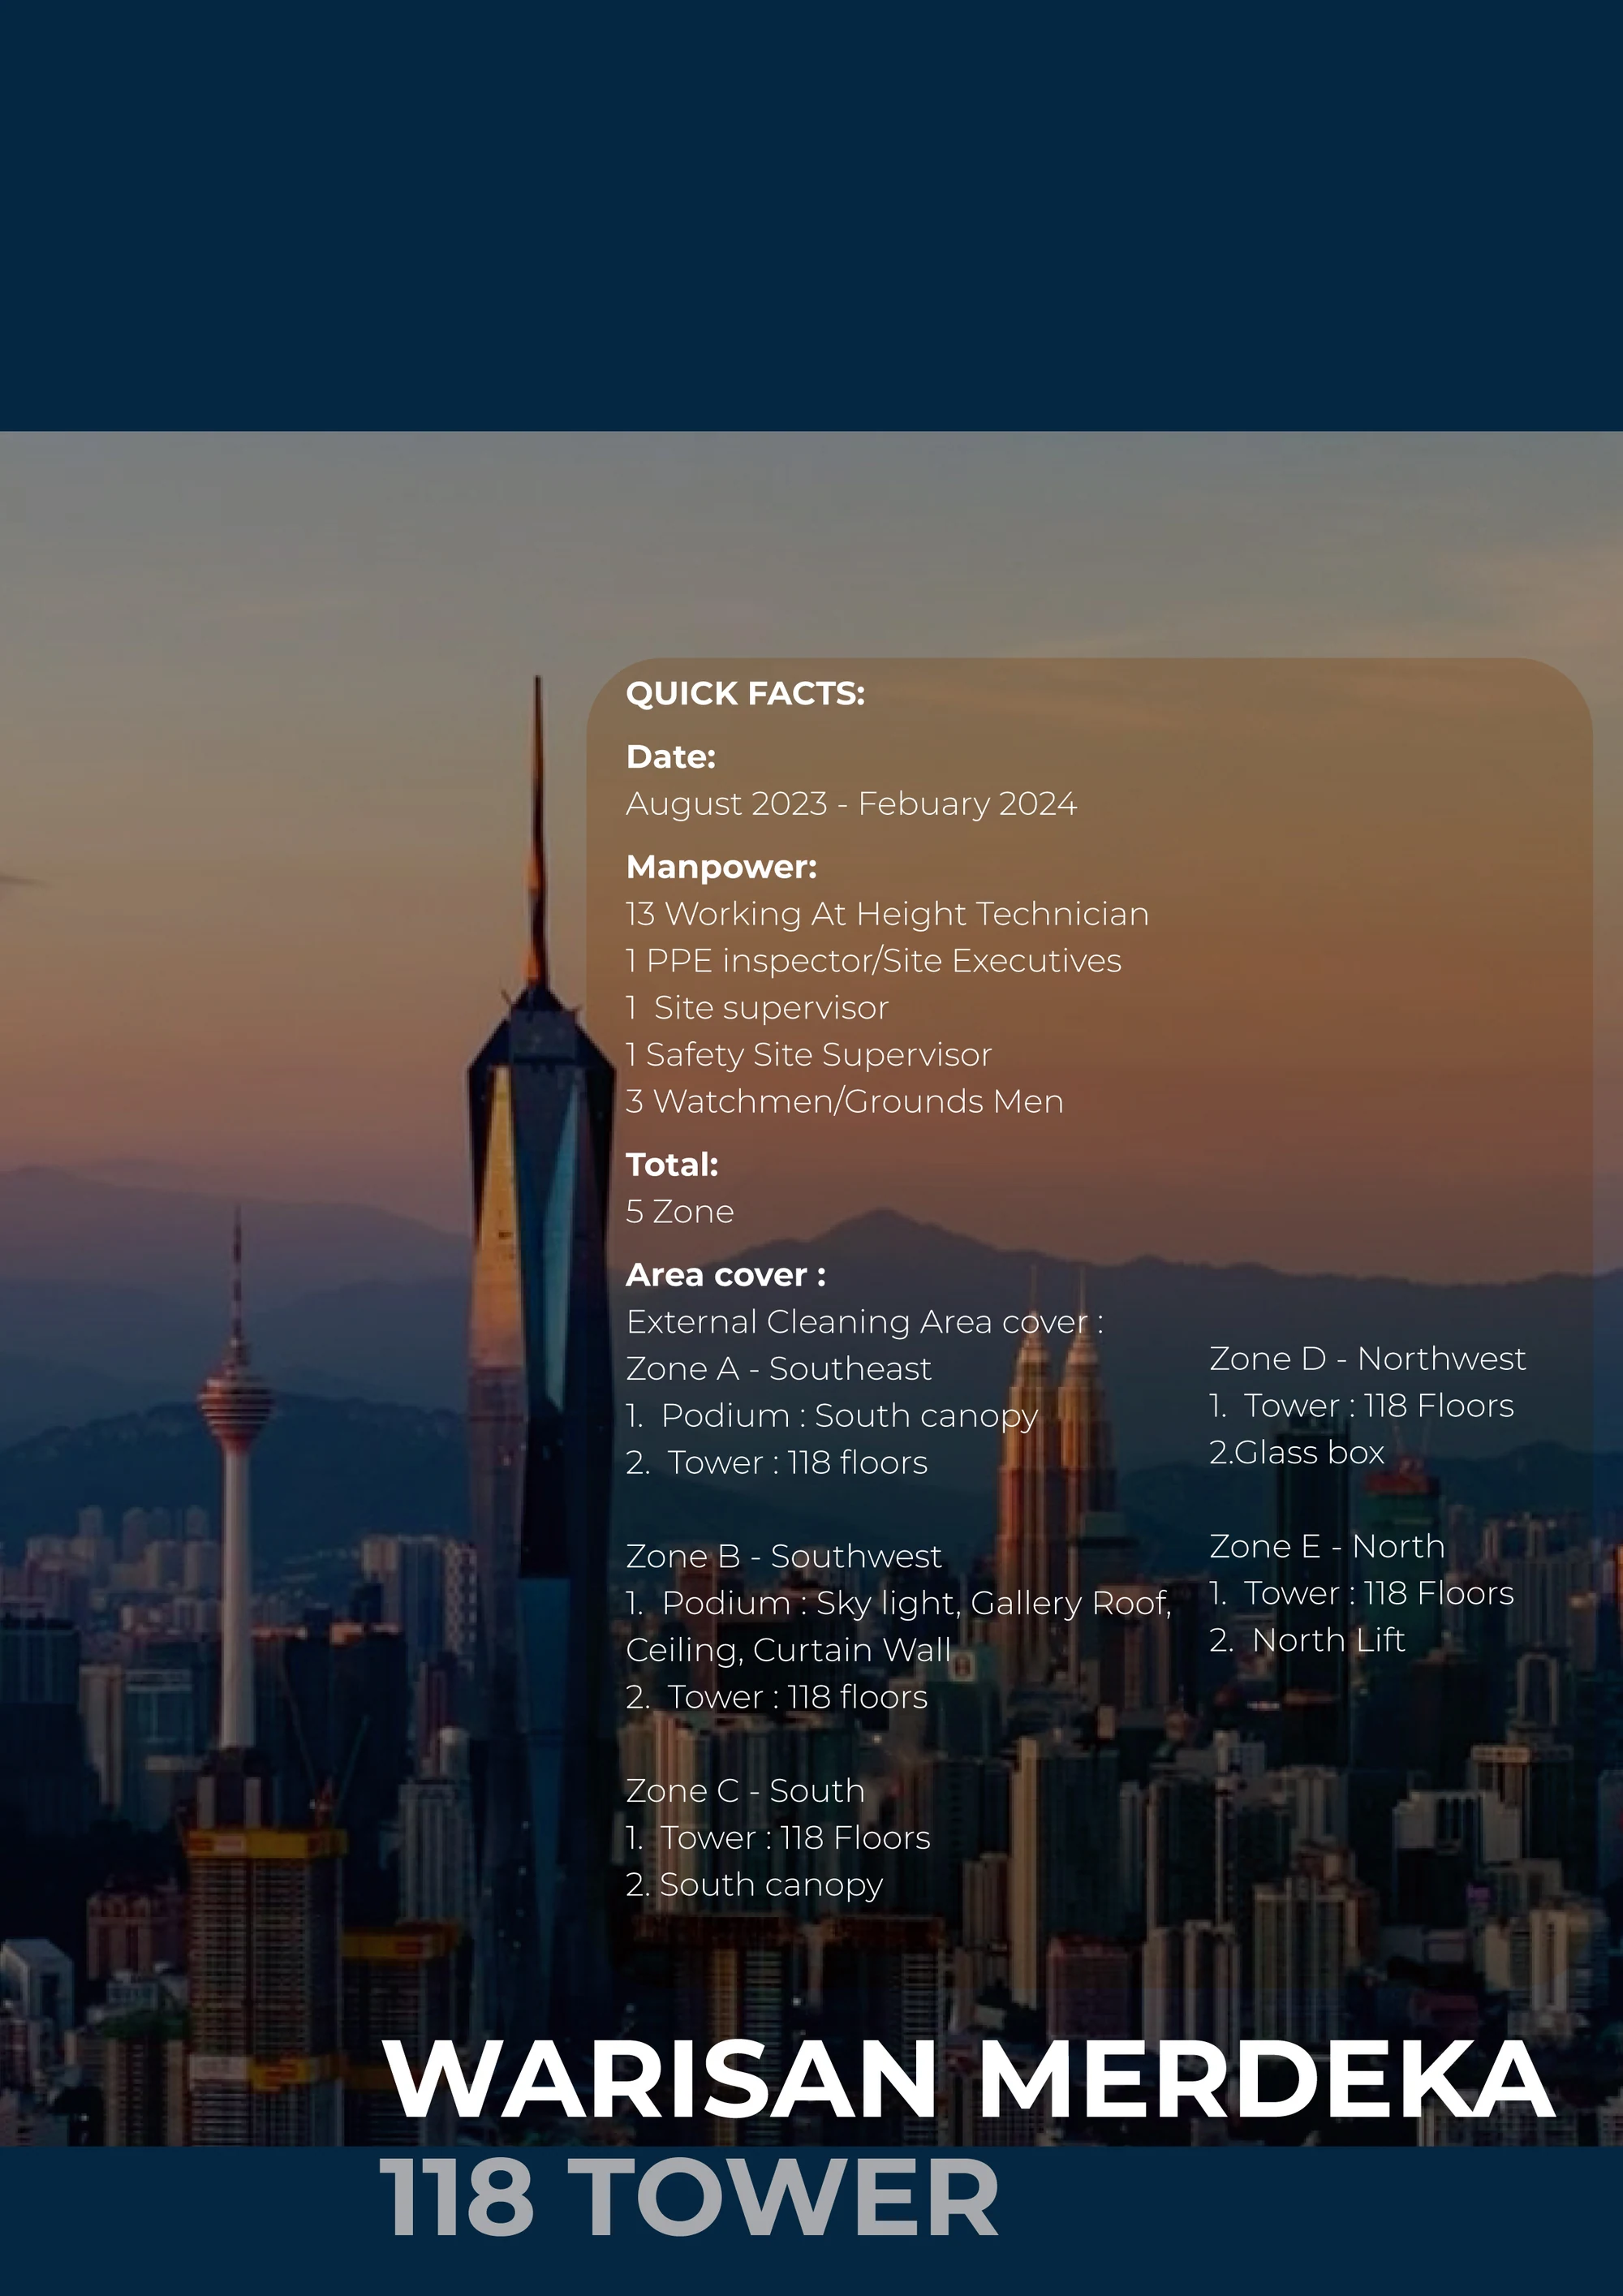The image size is (1623, 2296).
Task: Click the "Zone B - Southwest" heading
Action: [x=784, y=1557]
